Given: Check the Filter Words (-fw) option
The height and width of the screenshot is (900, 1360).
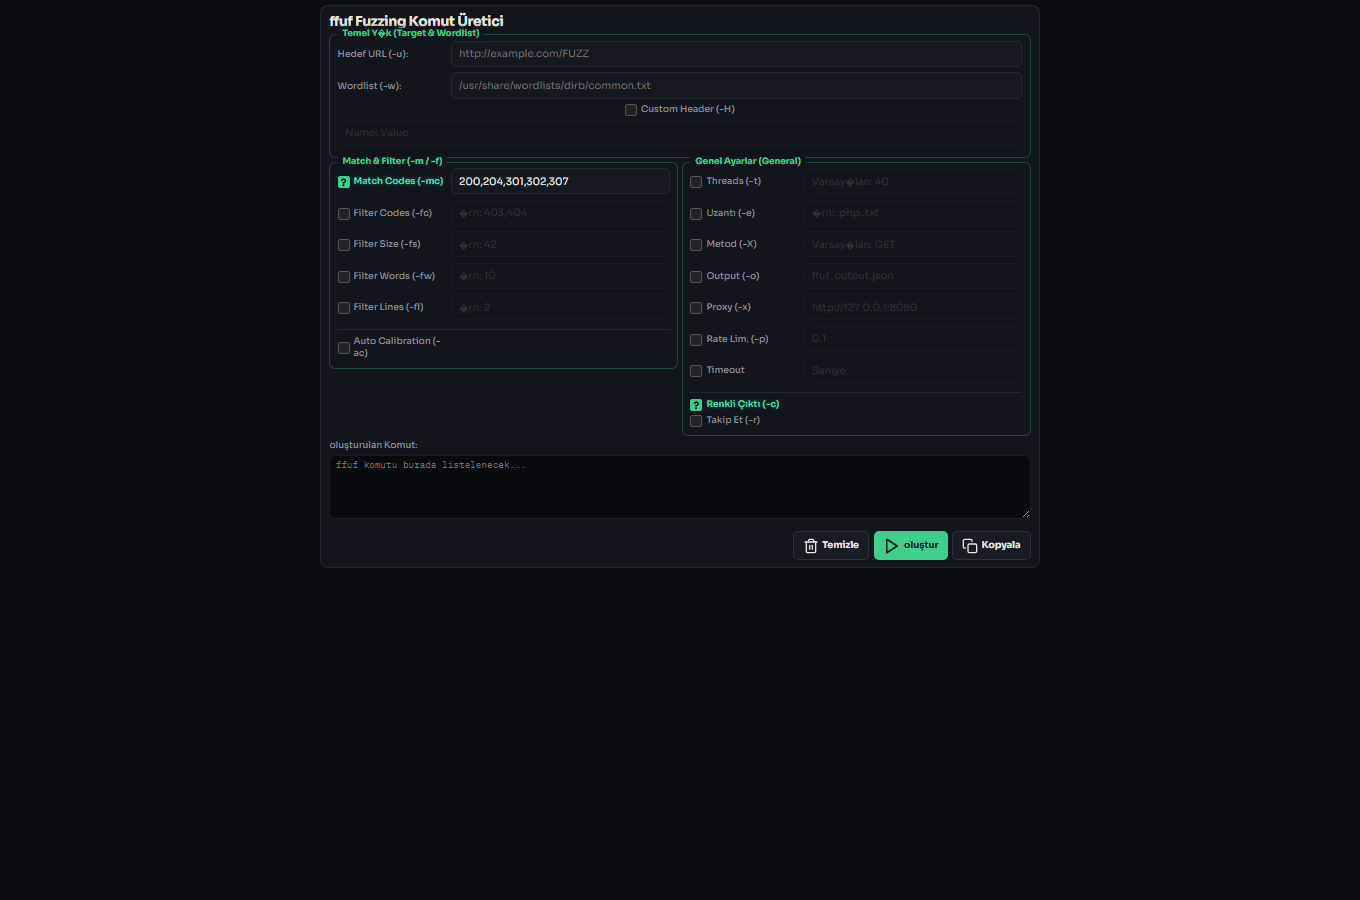Looking at the screenshot, I should (x=344, y=277).
